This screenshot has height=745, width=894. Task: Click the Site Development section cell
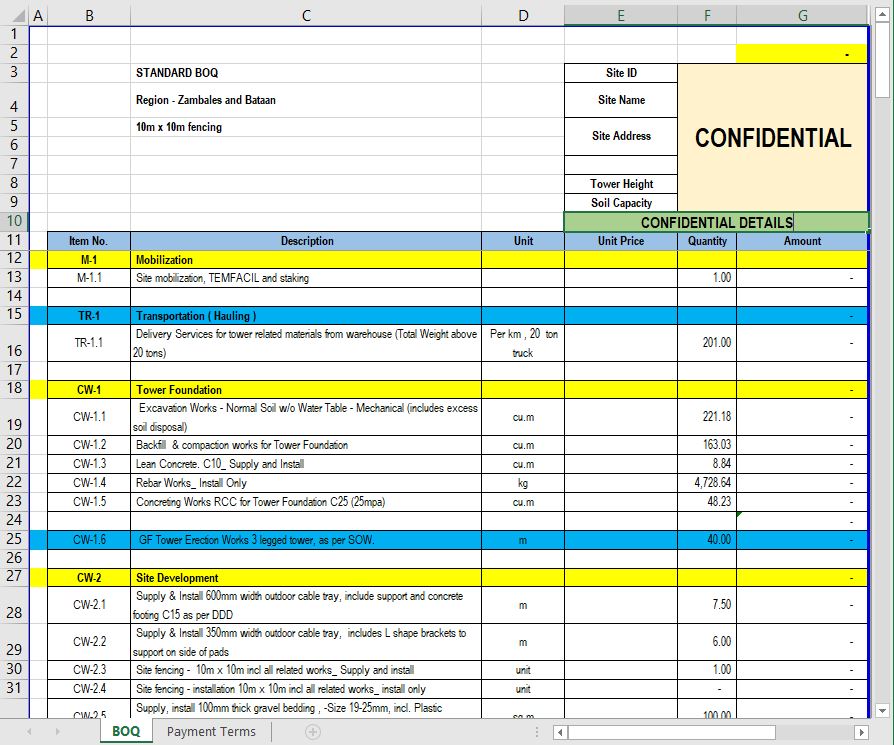coord(306,578)
